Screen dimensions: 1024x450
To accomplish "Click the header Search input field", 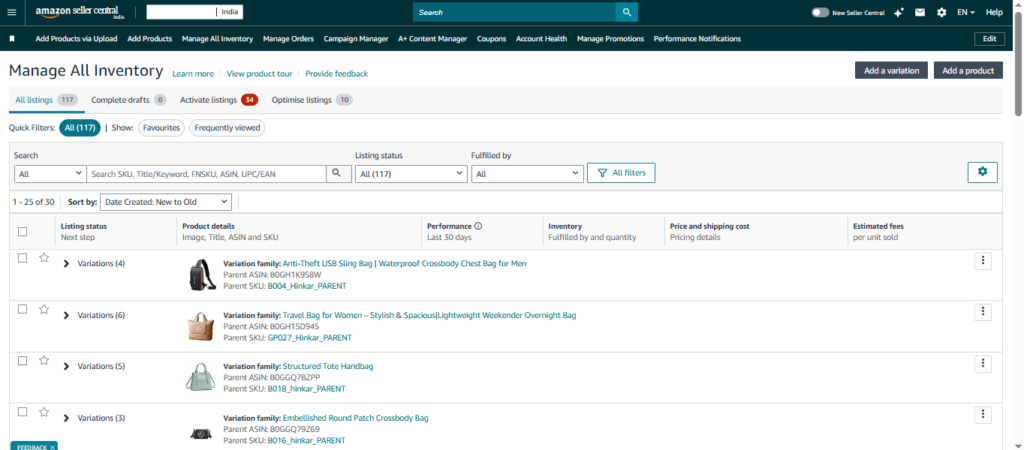I will (x=514, y=12).
